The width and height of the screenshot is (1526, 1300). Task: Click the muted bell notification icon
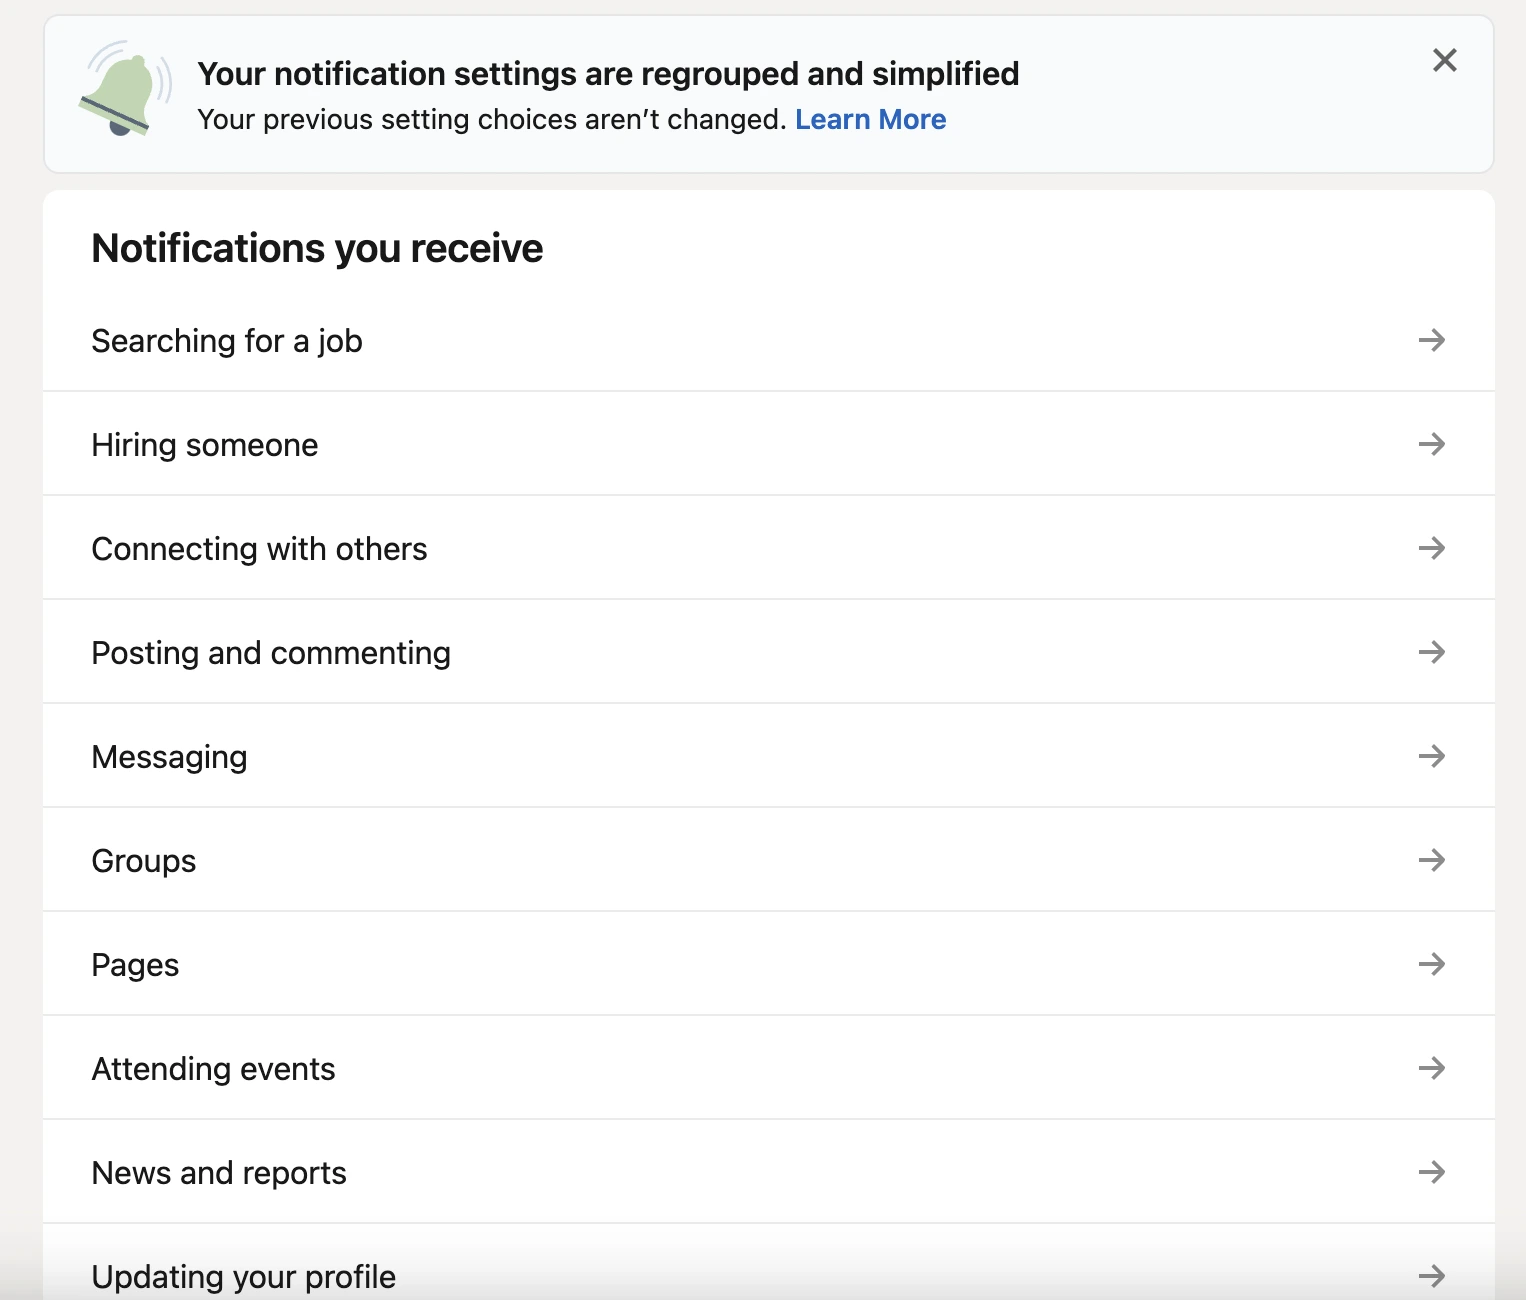124,90
